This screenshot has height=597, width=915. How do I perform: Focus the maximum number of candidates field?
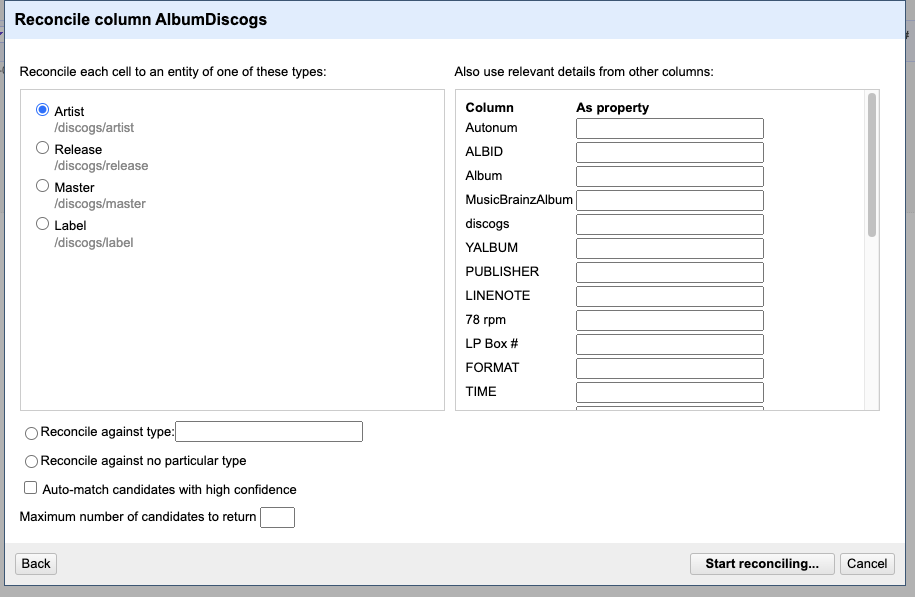pyautogui.click(x=277, y=517)
